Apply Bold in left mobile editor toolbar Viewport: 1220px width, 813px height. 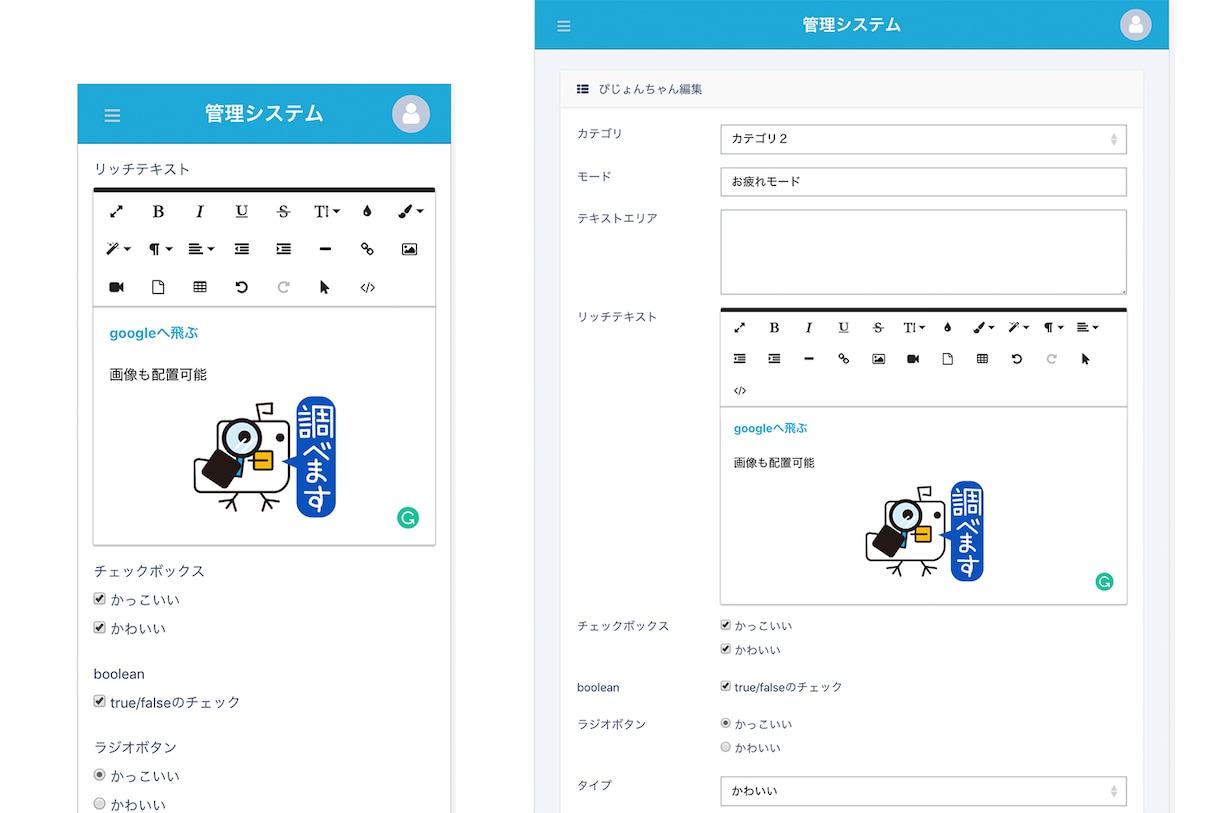point(158,211)
